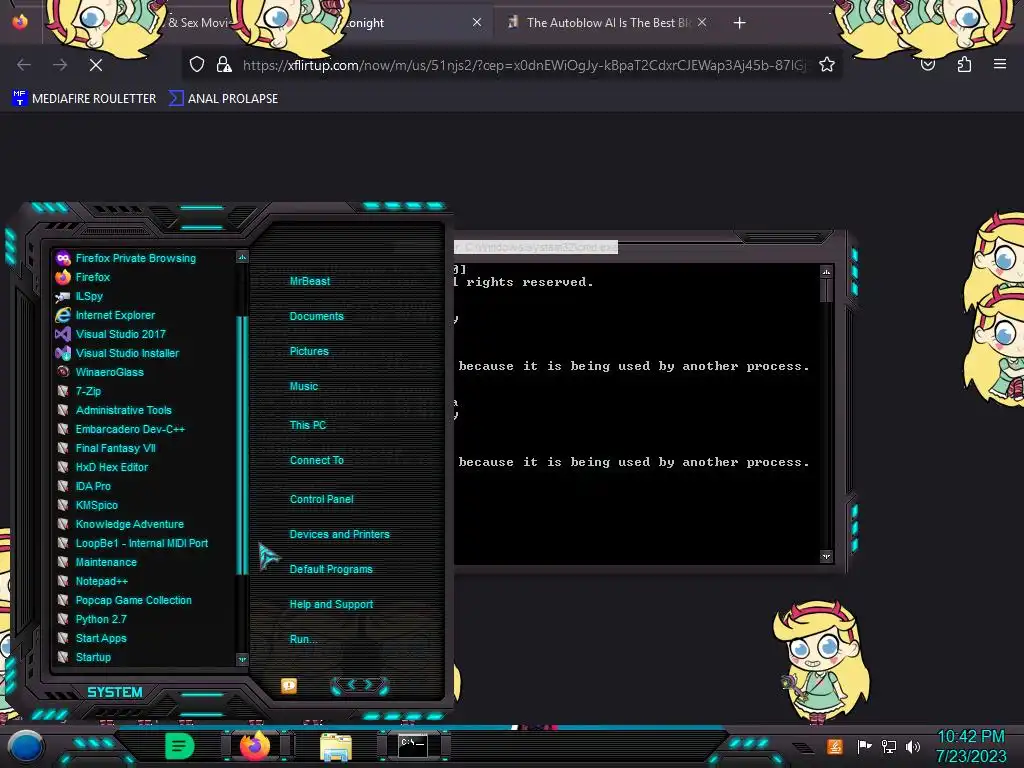This screenshot has width=1024, height=768.
Task: Open Popcap Game Collection folder
Action: [x=124, y=600]
